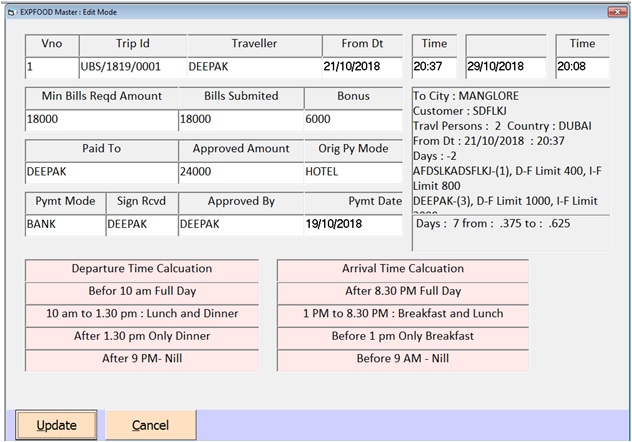Select the Vno field with value 1

52,67
